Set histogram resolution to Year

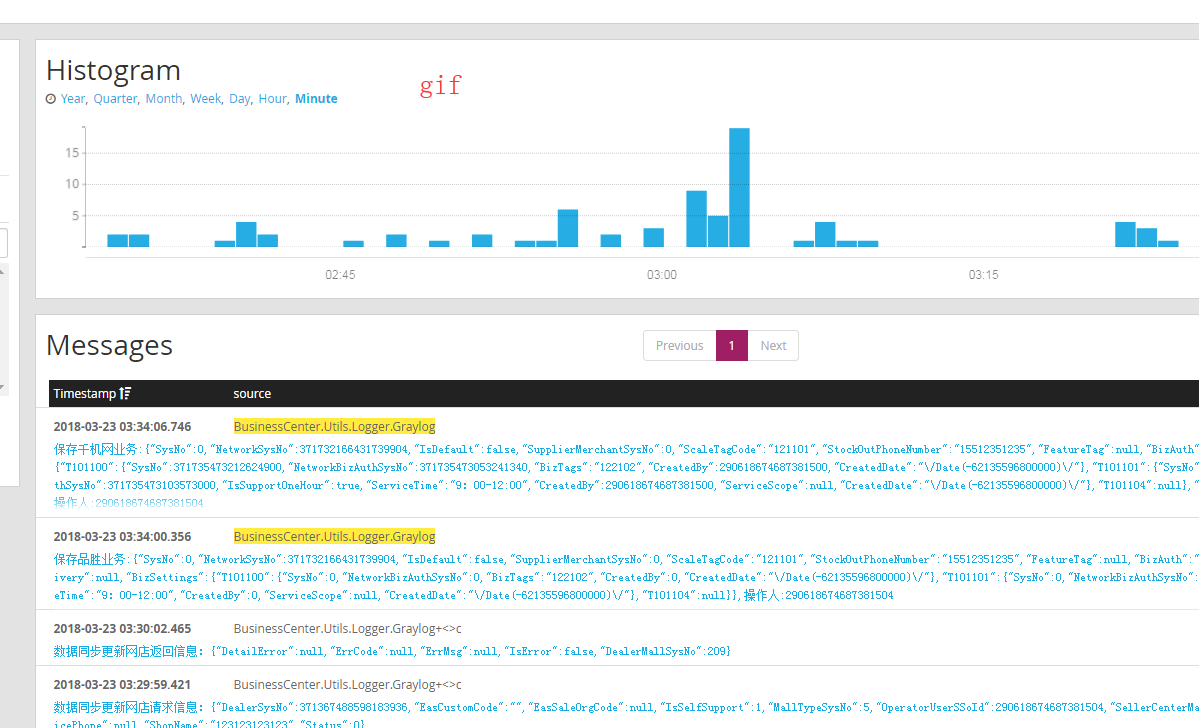tap(73, 99)
